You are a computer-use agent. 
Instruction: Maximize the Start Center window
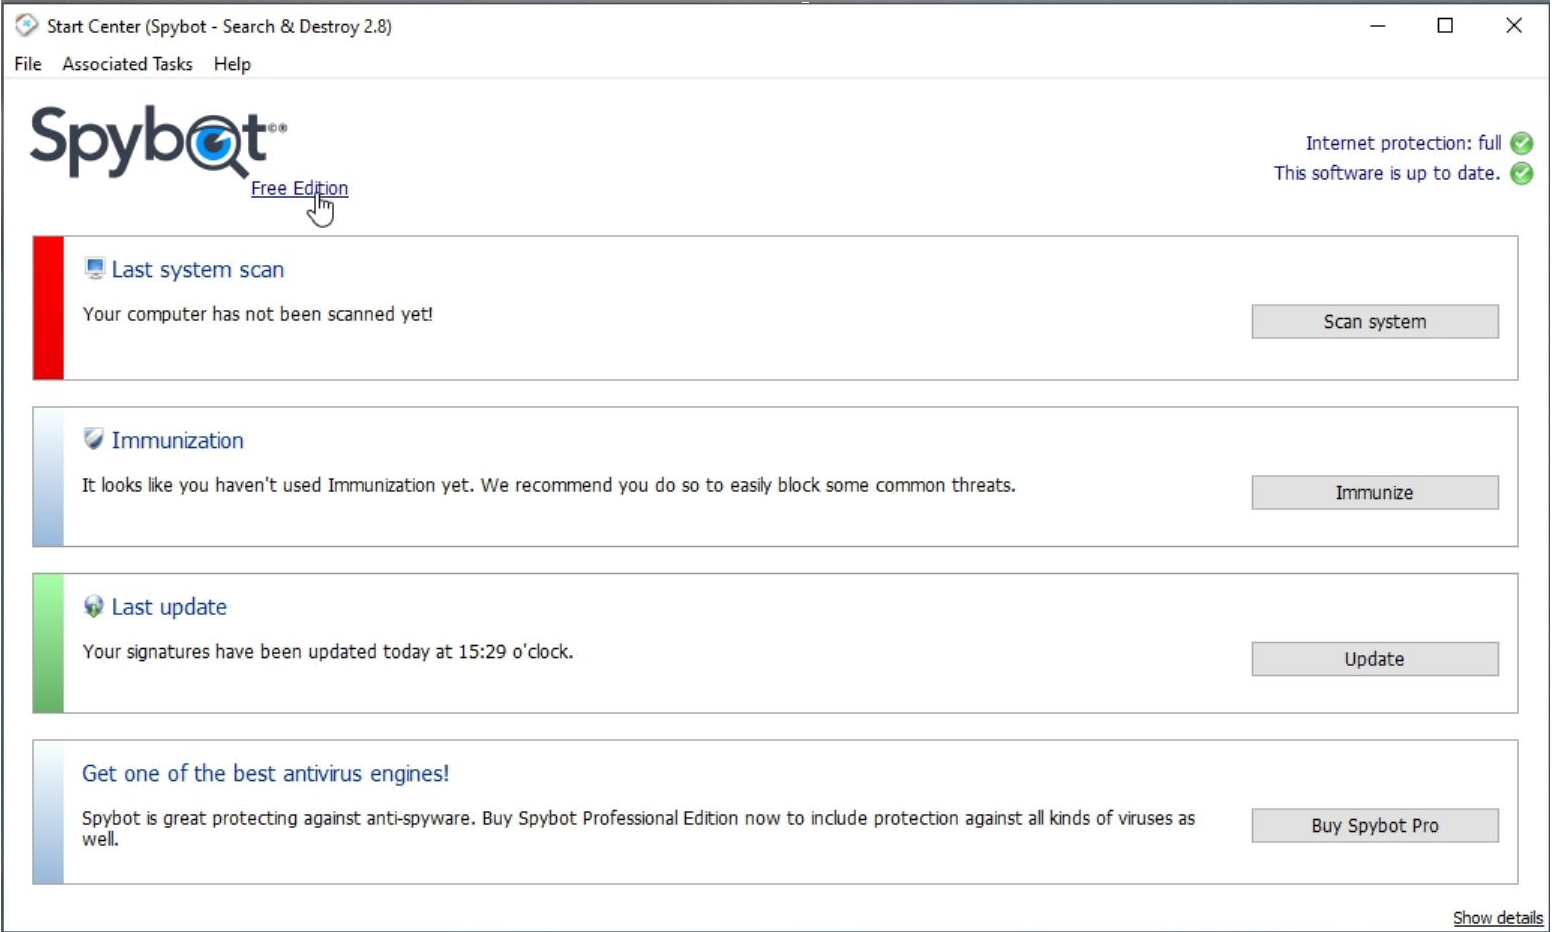(x=1445, y=26)
